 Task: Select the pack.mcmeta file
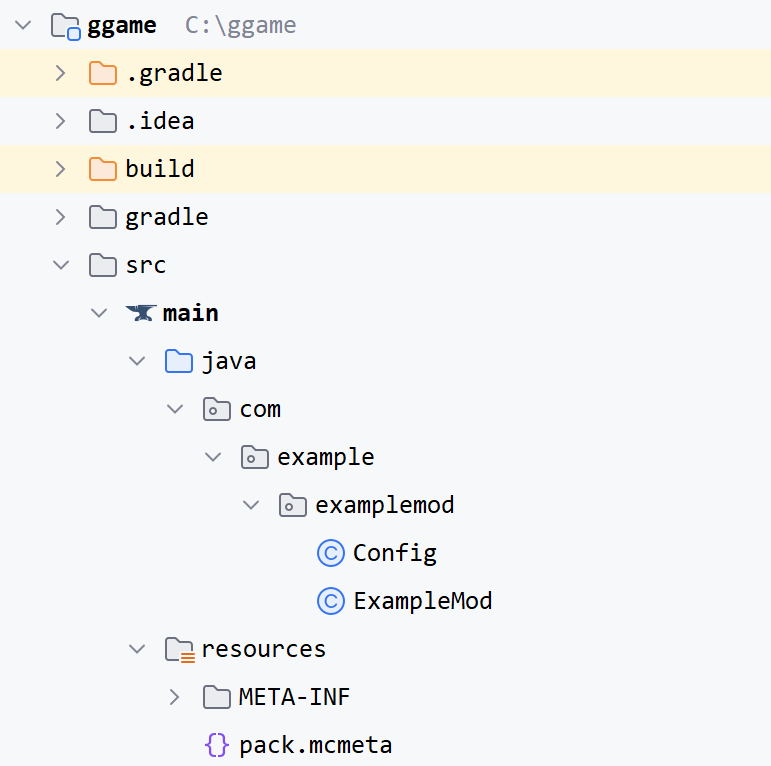(x=315, y=745)
